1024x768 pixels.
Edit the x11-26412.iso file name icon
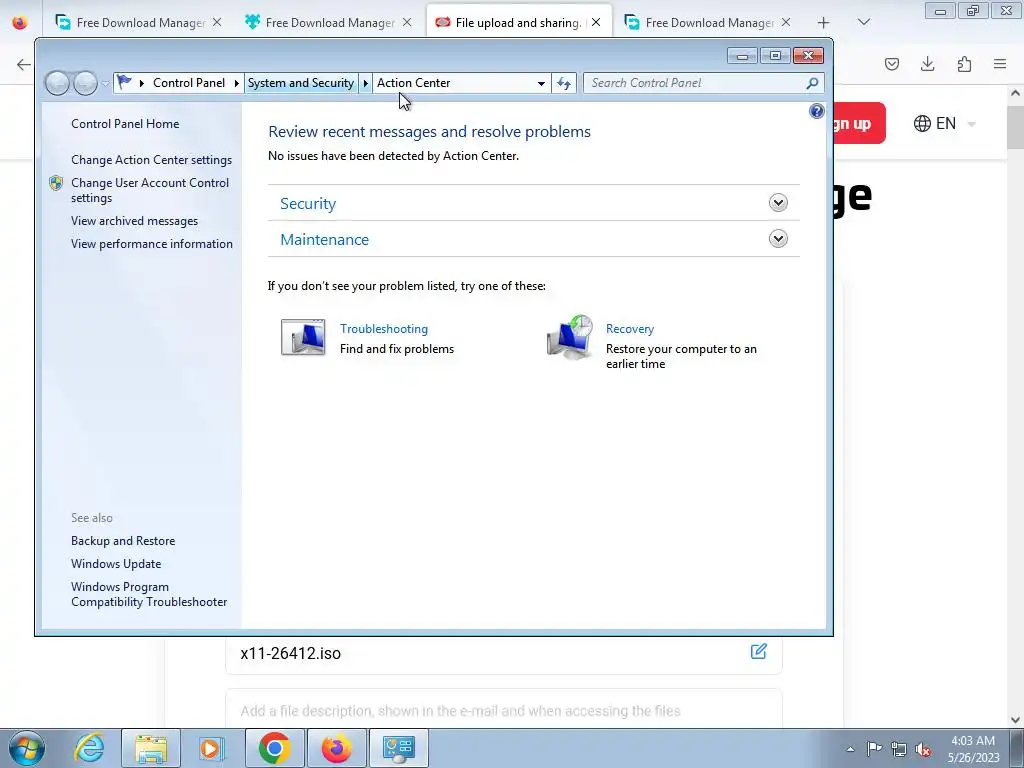[758, 651]
